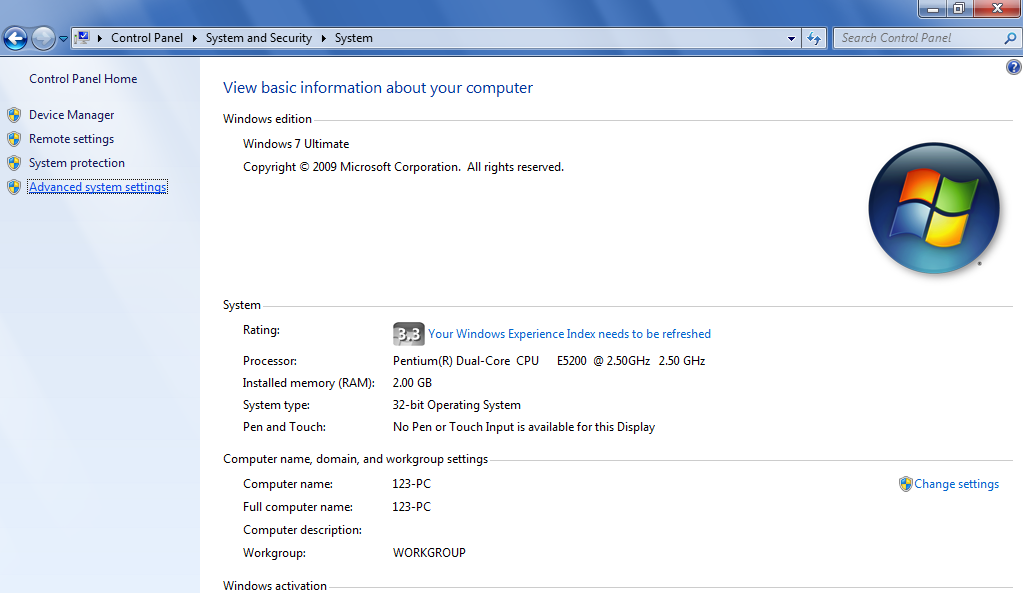The height and width of the screenshot is (593, 1023).
Task: Click the Computer name value 123-PC
Action: click(411, 484)
